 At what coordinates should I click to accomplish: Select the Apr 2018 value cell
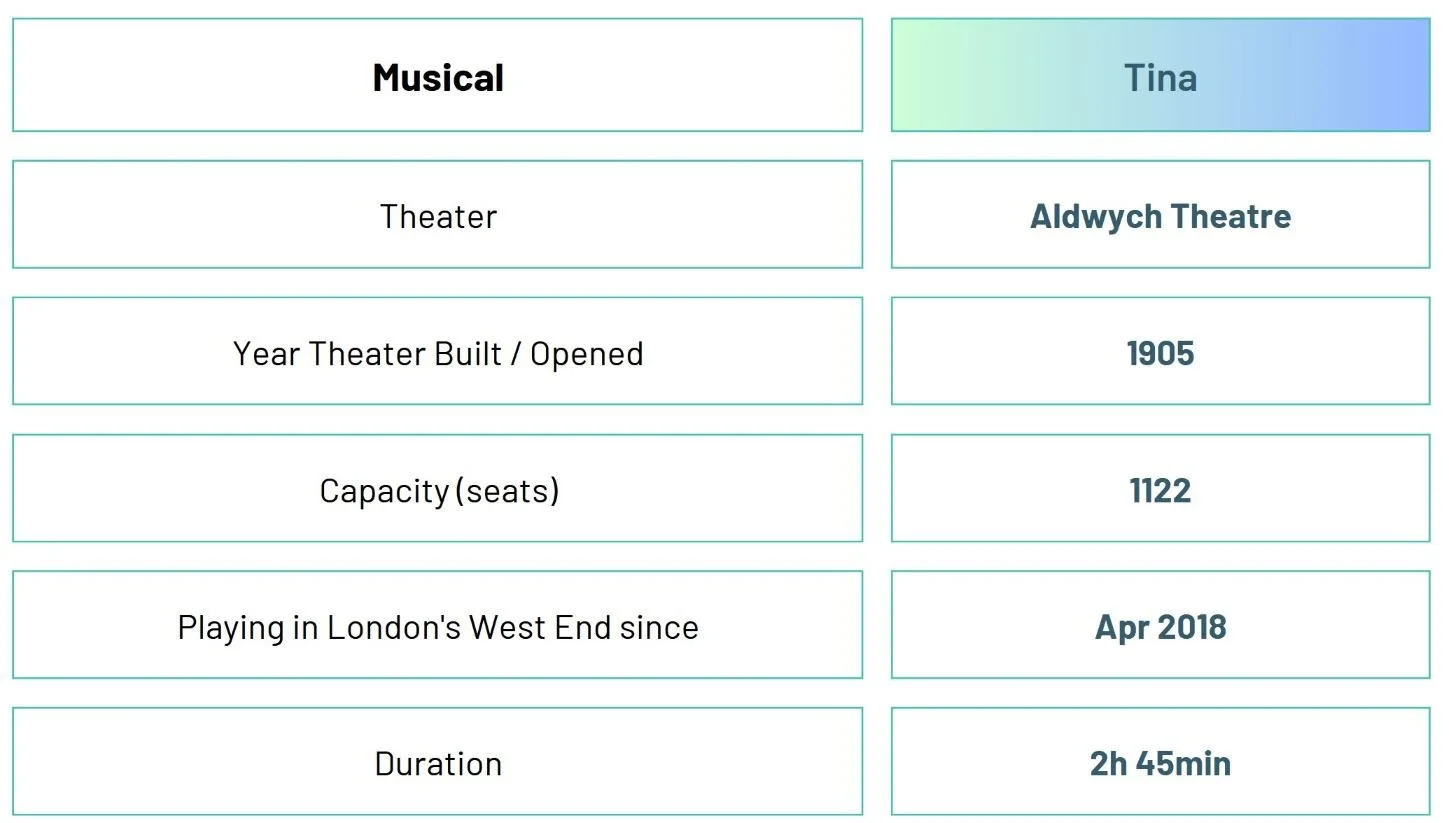(1160, 626)
